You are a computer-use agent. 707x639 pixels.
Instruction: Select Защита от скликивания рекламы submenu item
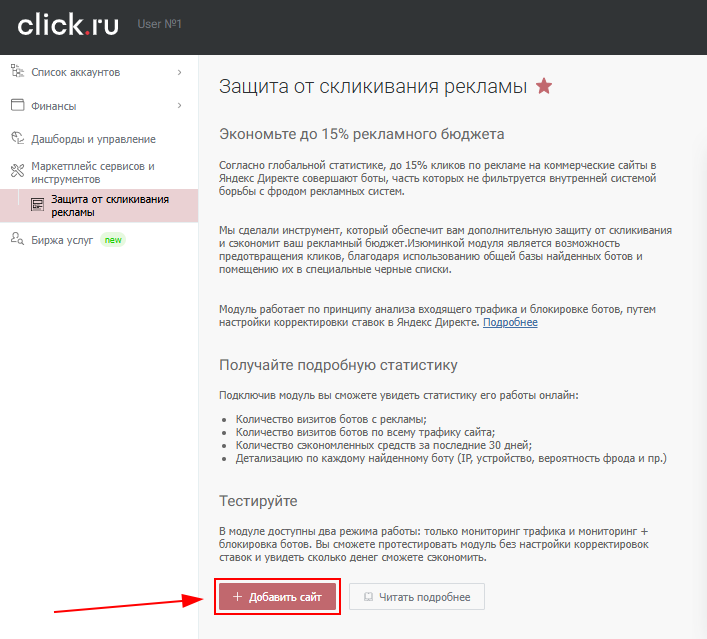coord(110,205)
